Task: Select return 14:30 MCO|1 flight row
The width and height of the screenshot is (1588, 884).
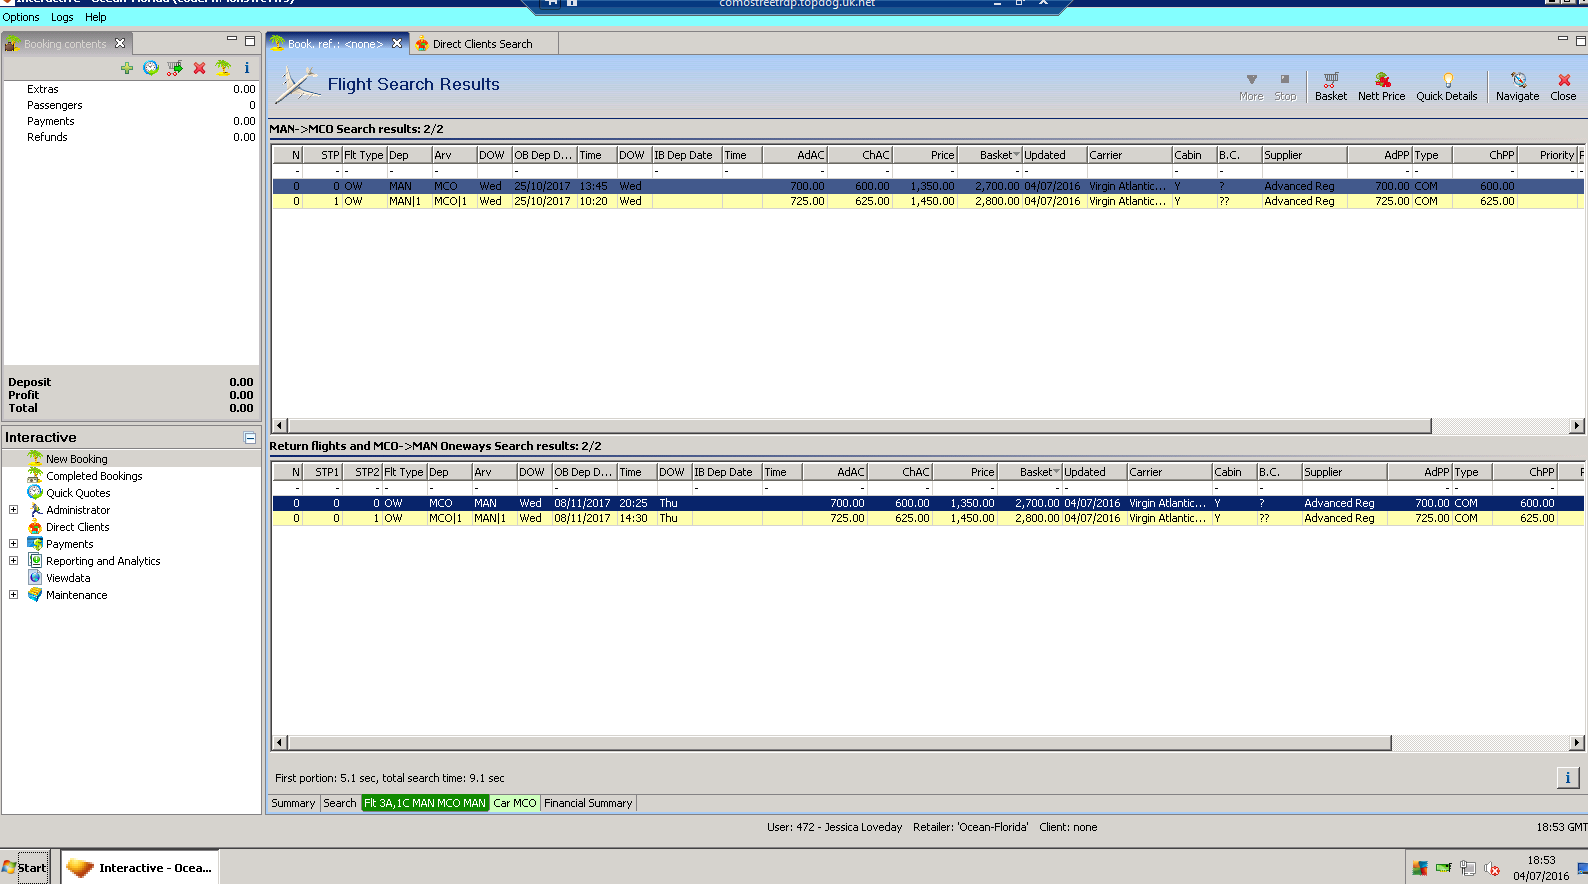Action: click(927, 518)
